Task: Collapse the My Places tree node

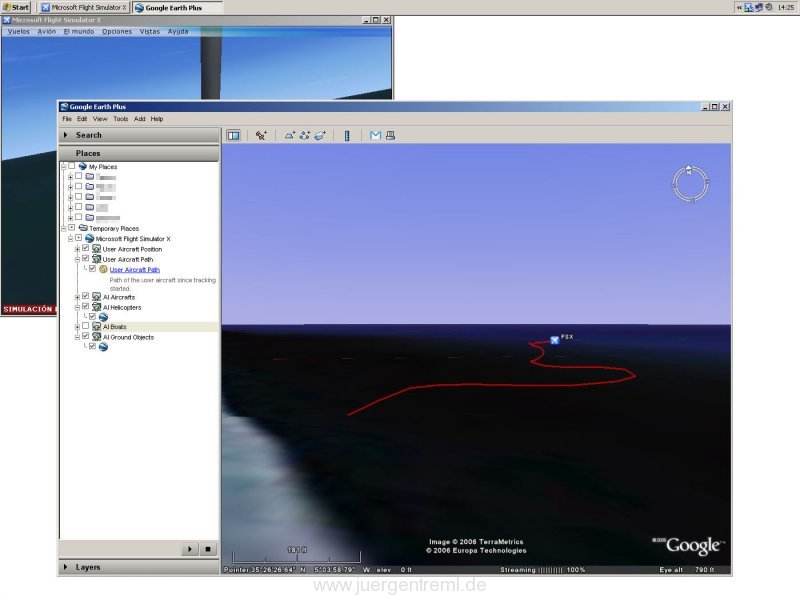Action: click(x=64, y=167)
